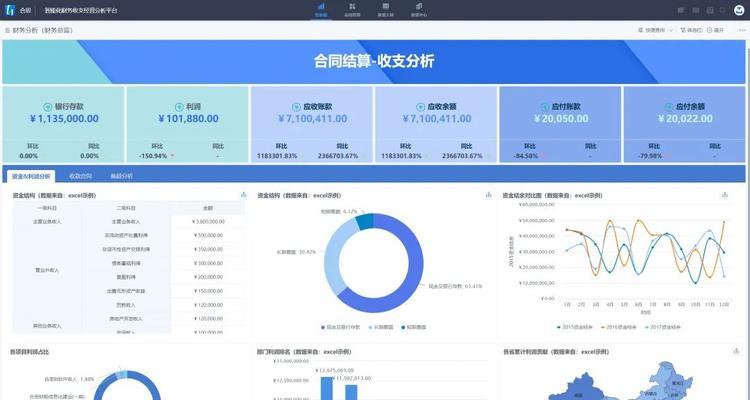Click the round icon next to 应收余额
The width and height of the screenshot is (750, 400).
click(x=420, y=107)
